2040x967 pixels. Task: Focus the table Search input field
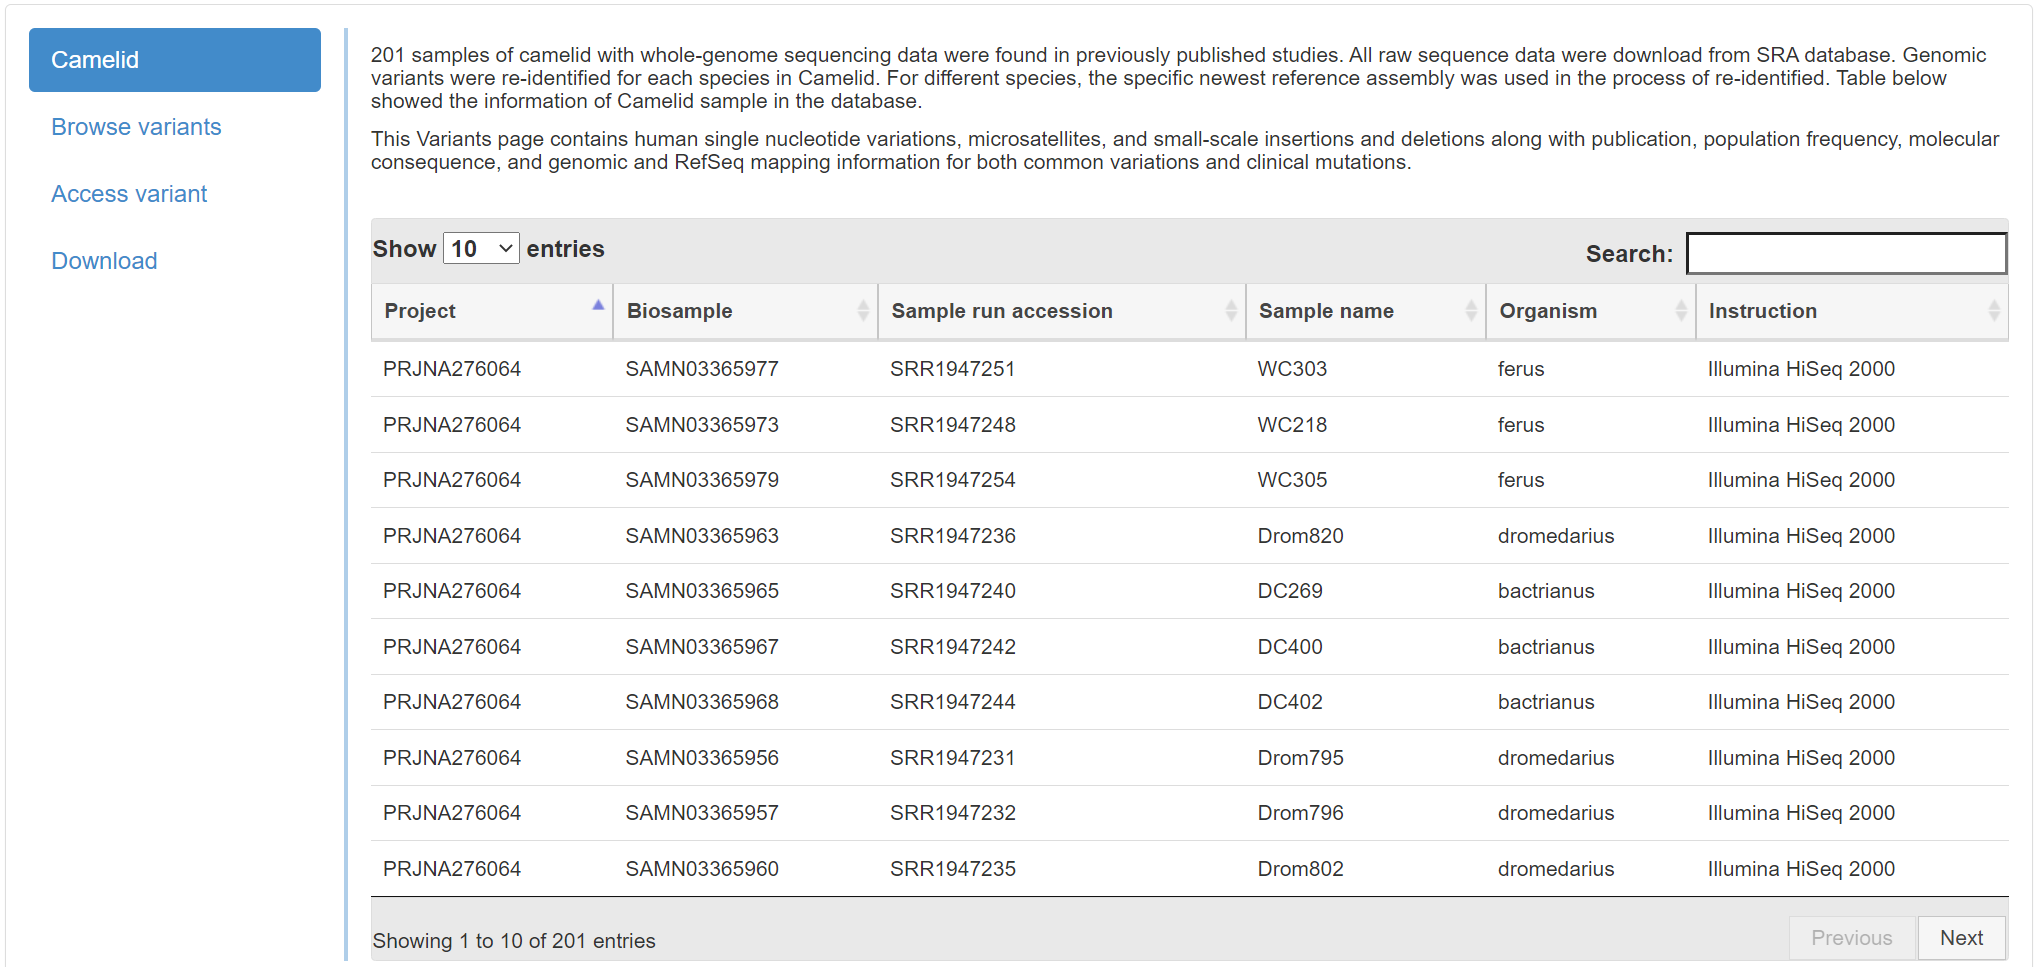(x=1846, y=253)
